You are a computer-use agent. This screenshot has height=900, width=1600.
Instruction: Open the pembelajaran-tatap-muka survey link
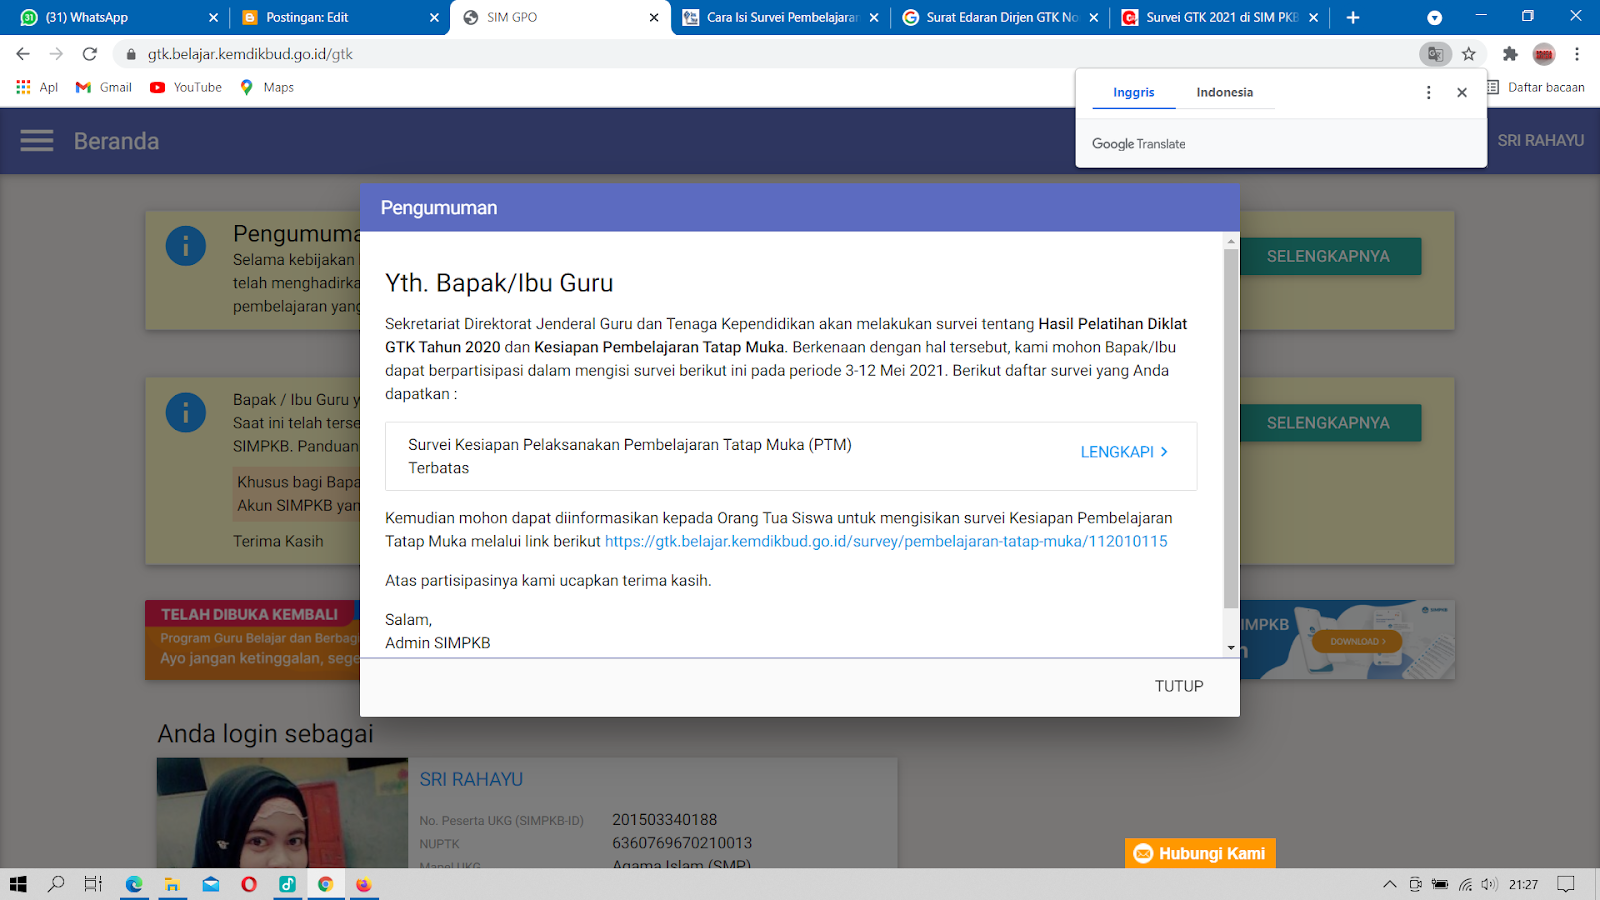[x=886, y=541]
